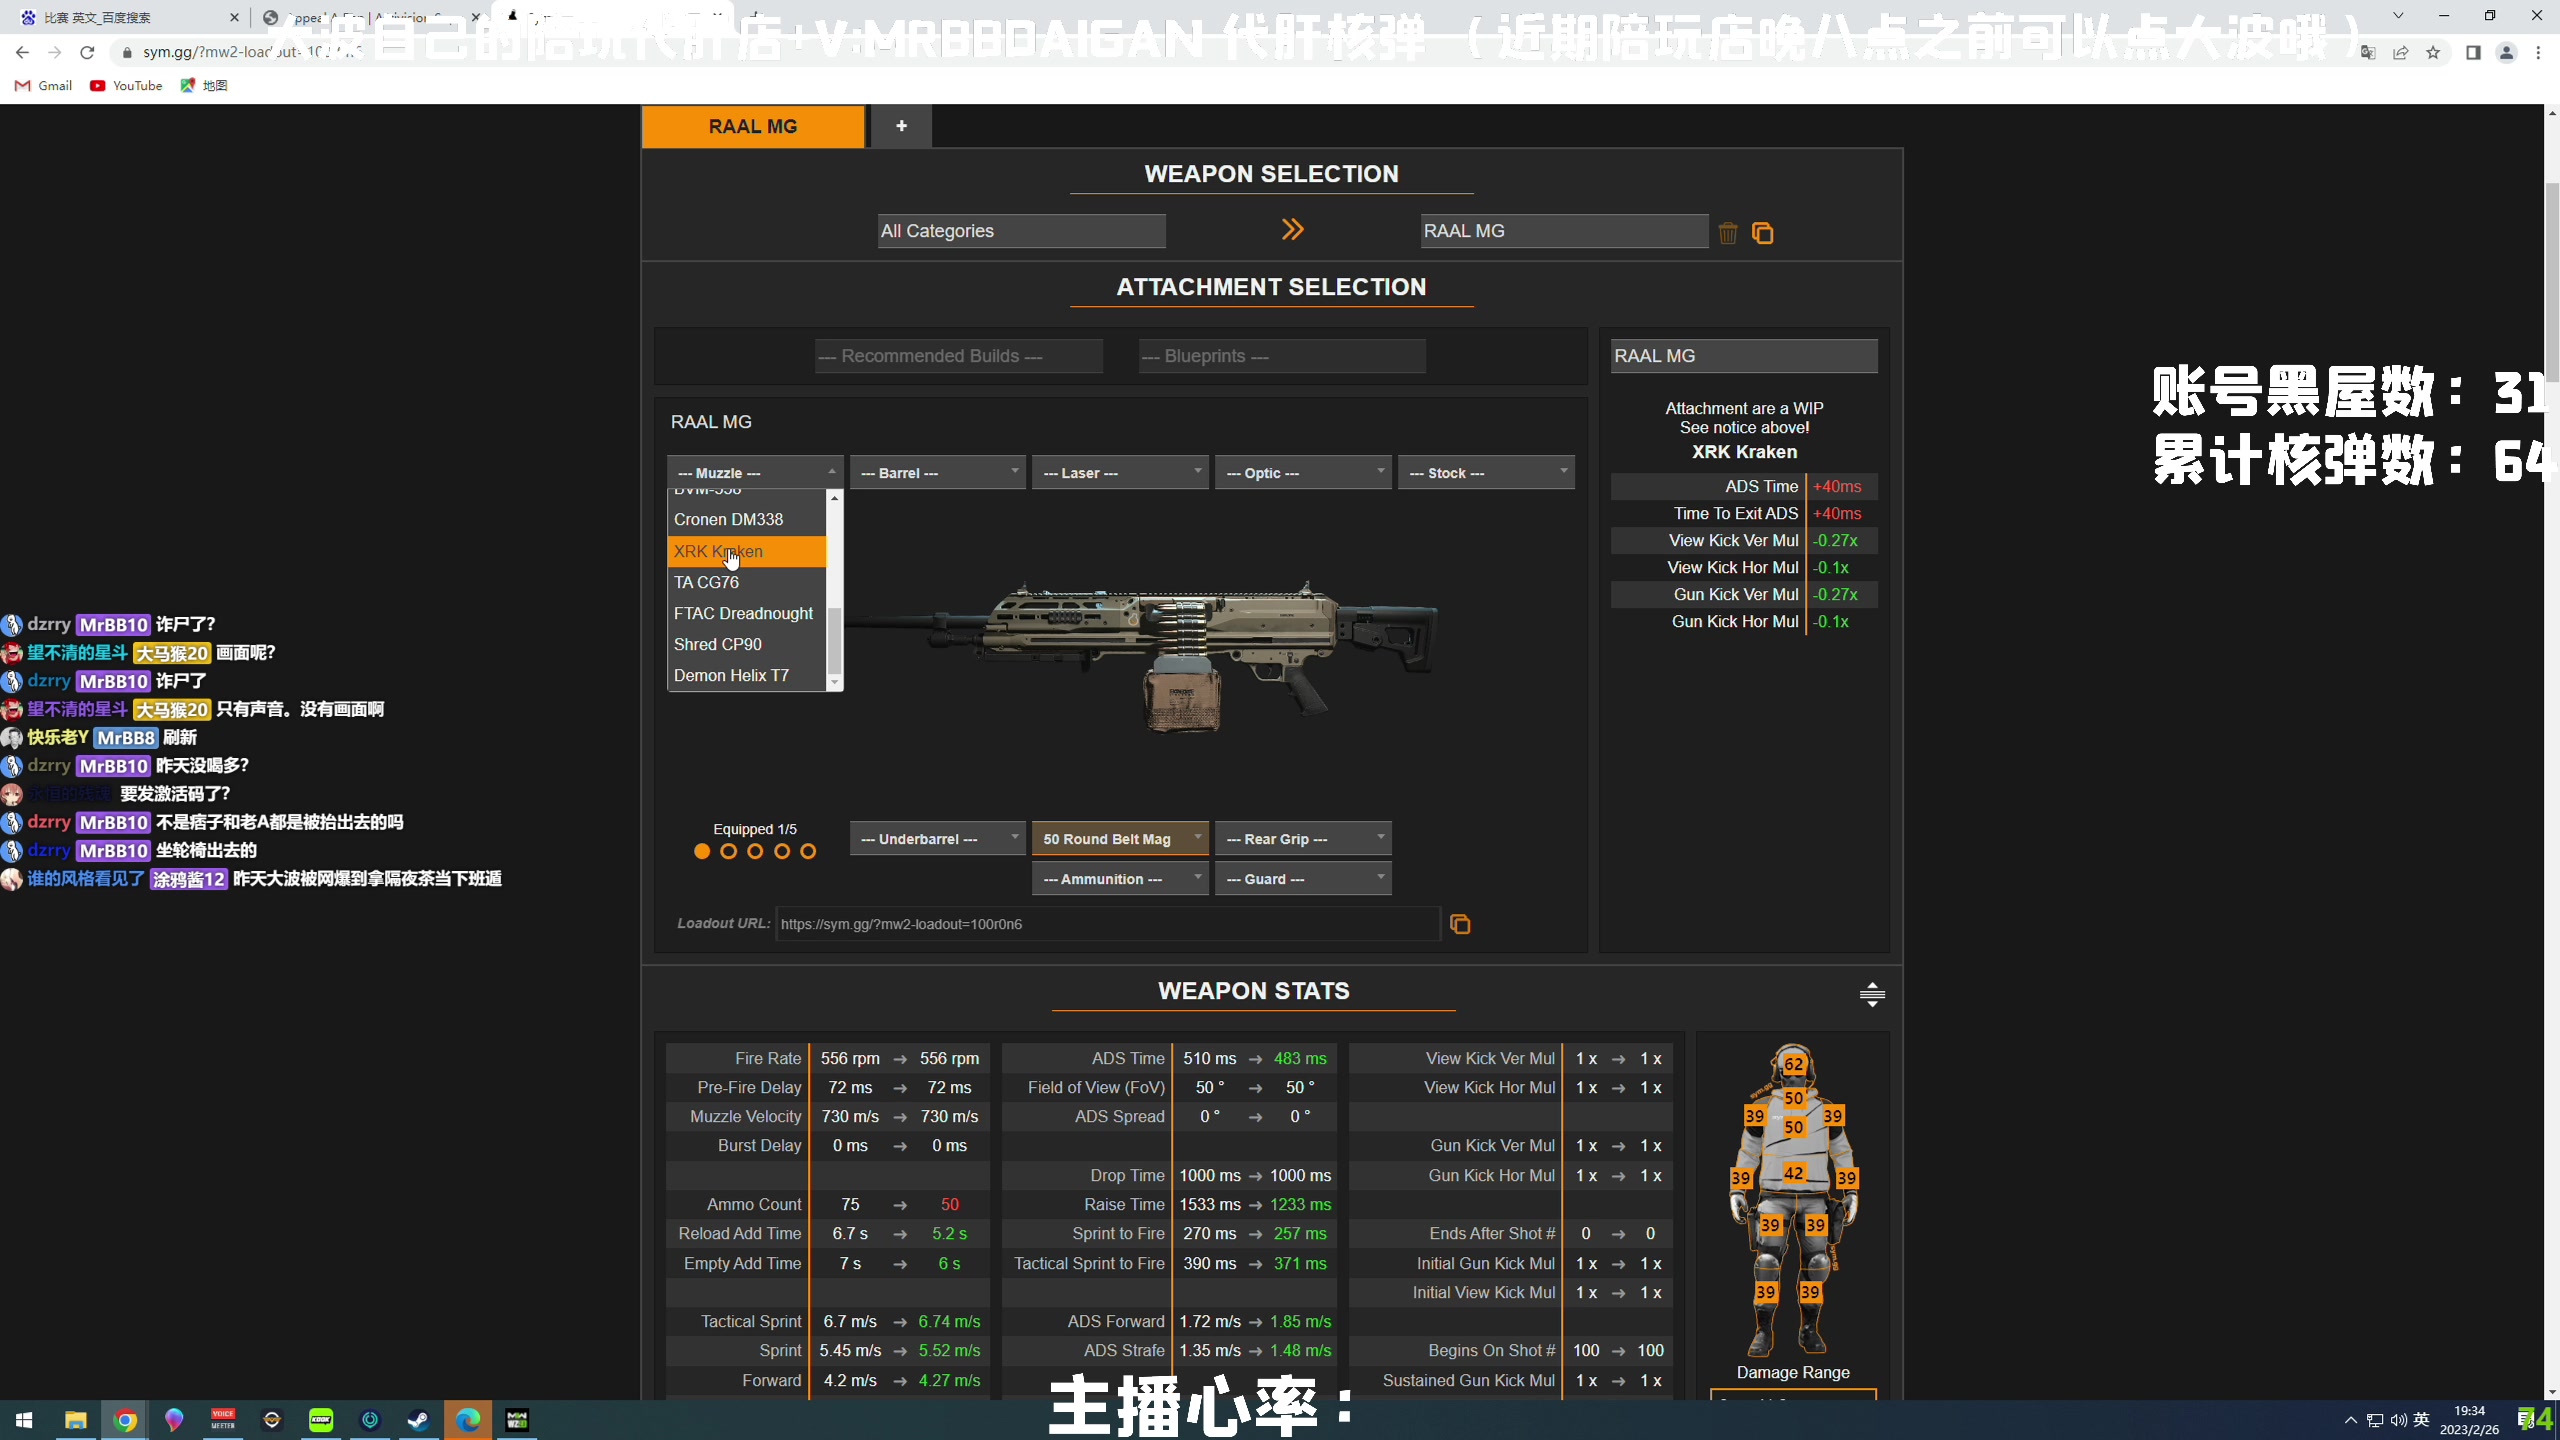2560x1440 pixels.
Task: Open the 50 Round Belt Mag dropdown
Action: pyautogui.click(x=1121, y=839)
